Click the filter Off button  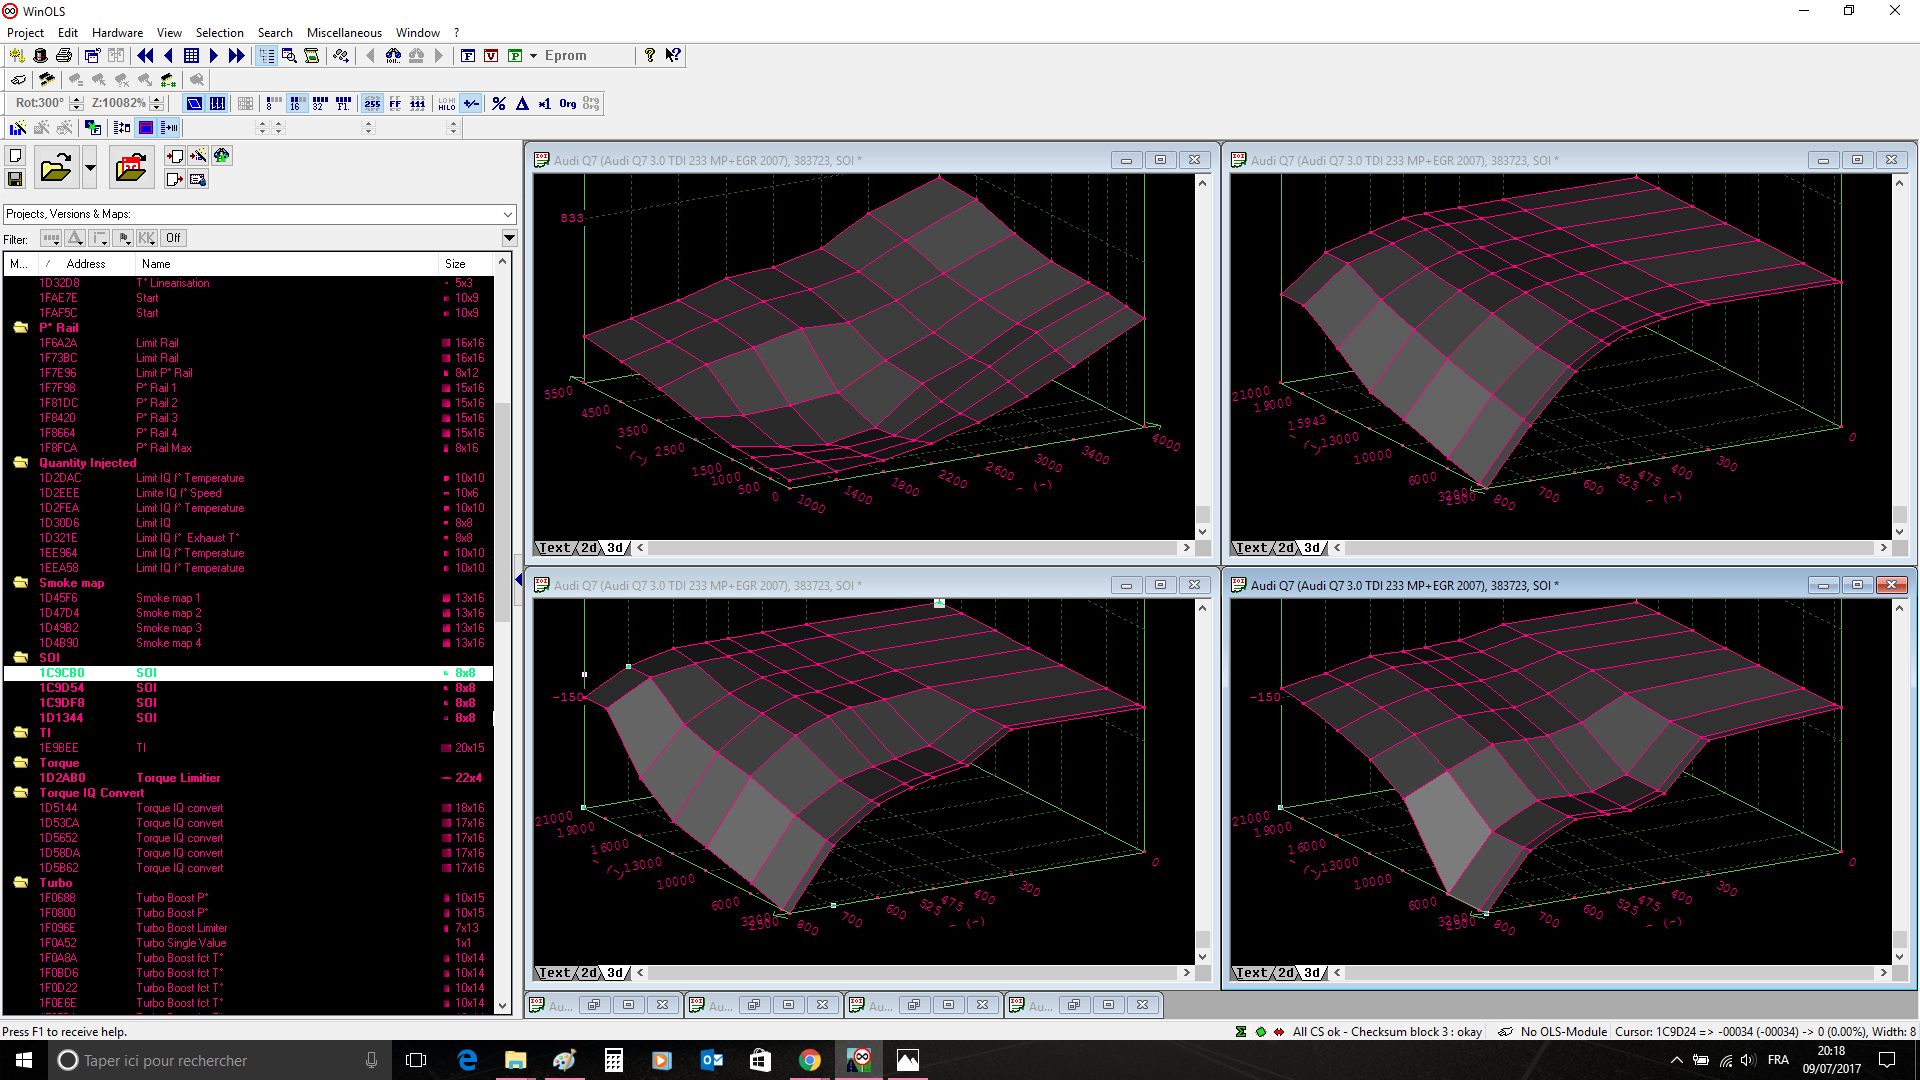174,238
